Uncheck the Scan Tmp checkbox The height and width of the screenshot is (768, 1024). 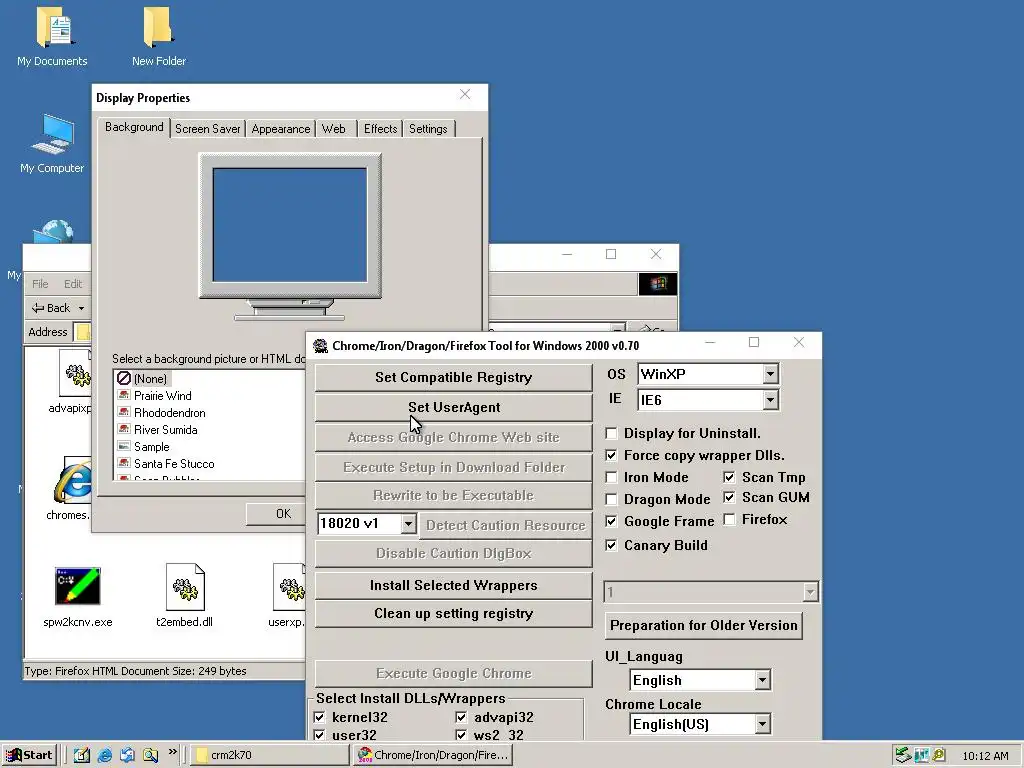pyautogui.click(x=729, y=477)
